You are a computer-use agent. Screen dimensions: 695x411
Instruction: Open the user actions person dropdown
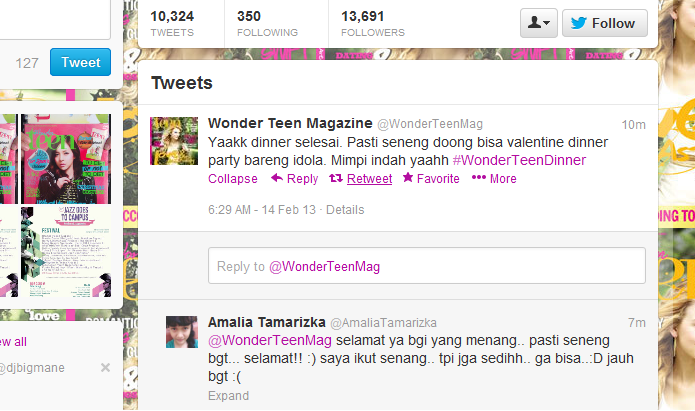[x=539, y=23]
